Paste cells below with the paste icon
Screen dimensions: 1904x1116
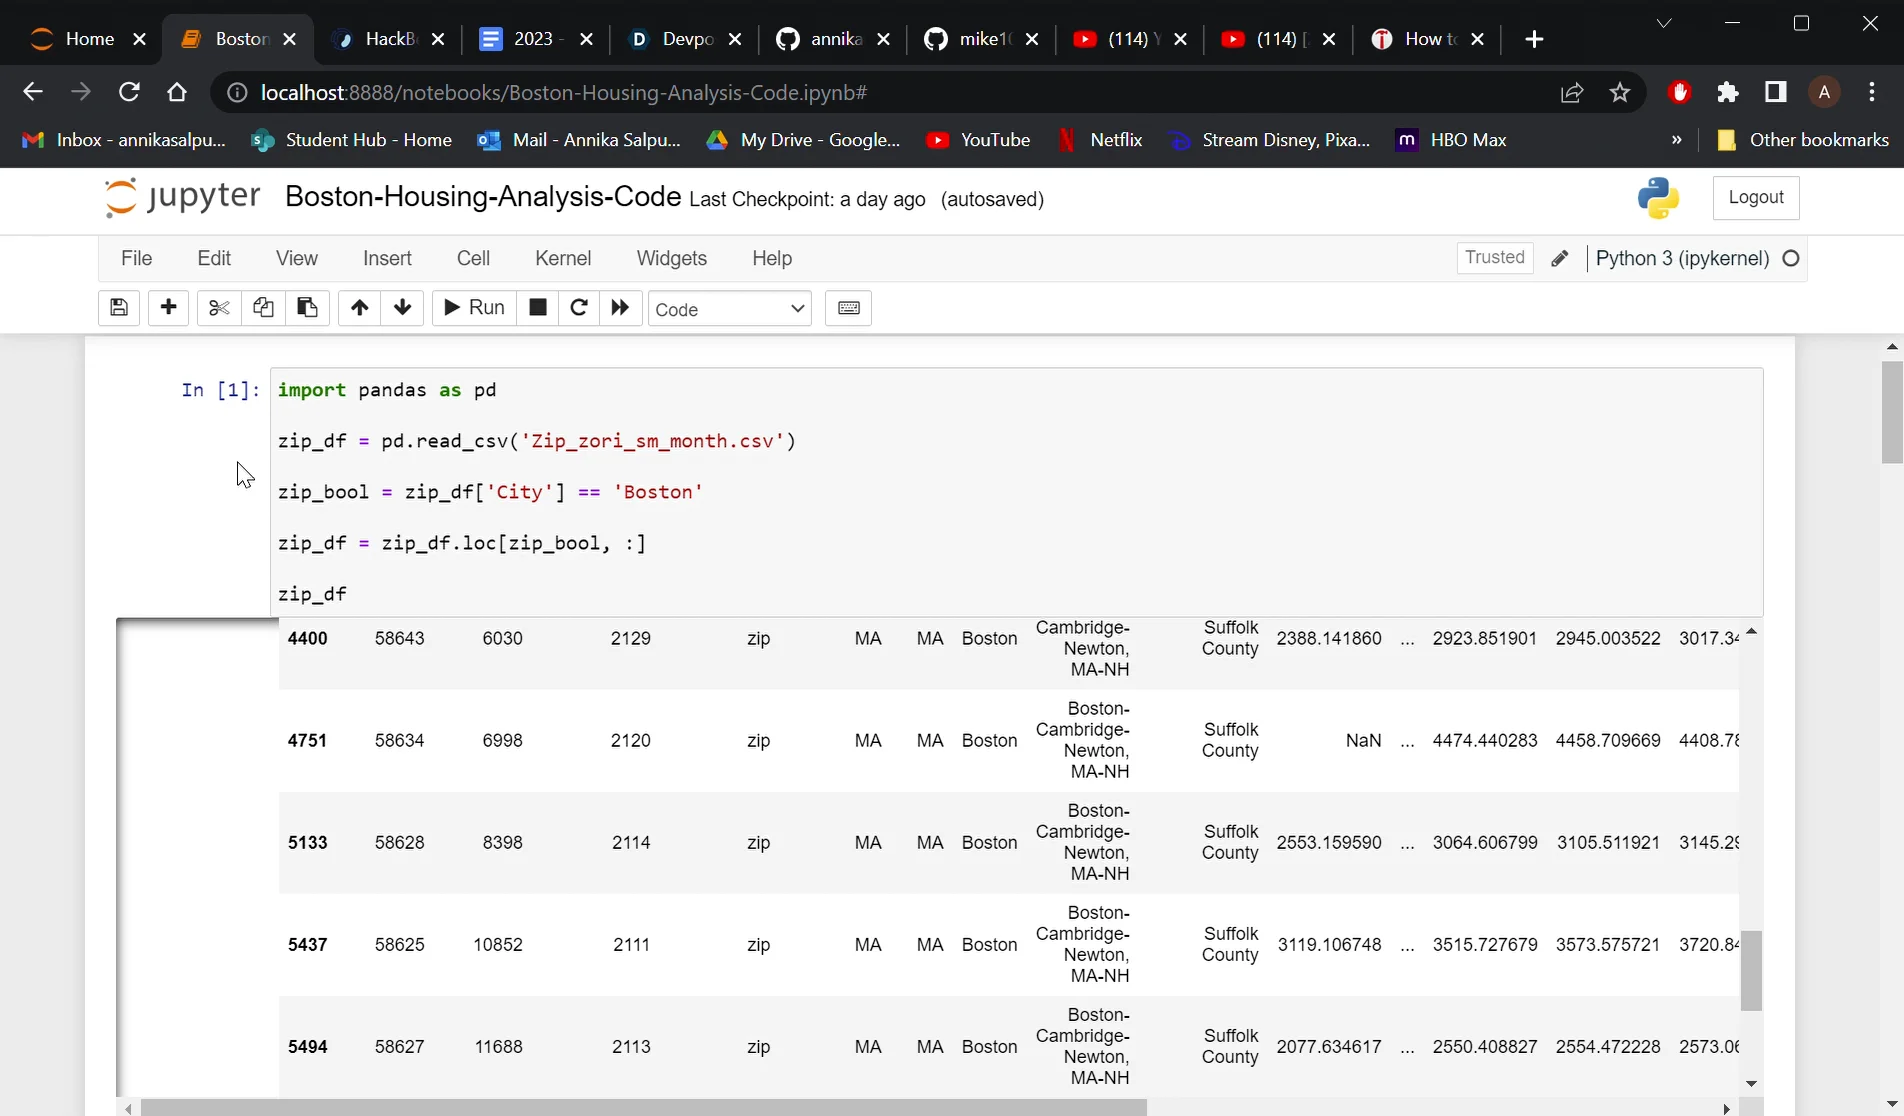(x=307, y=308)
